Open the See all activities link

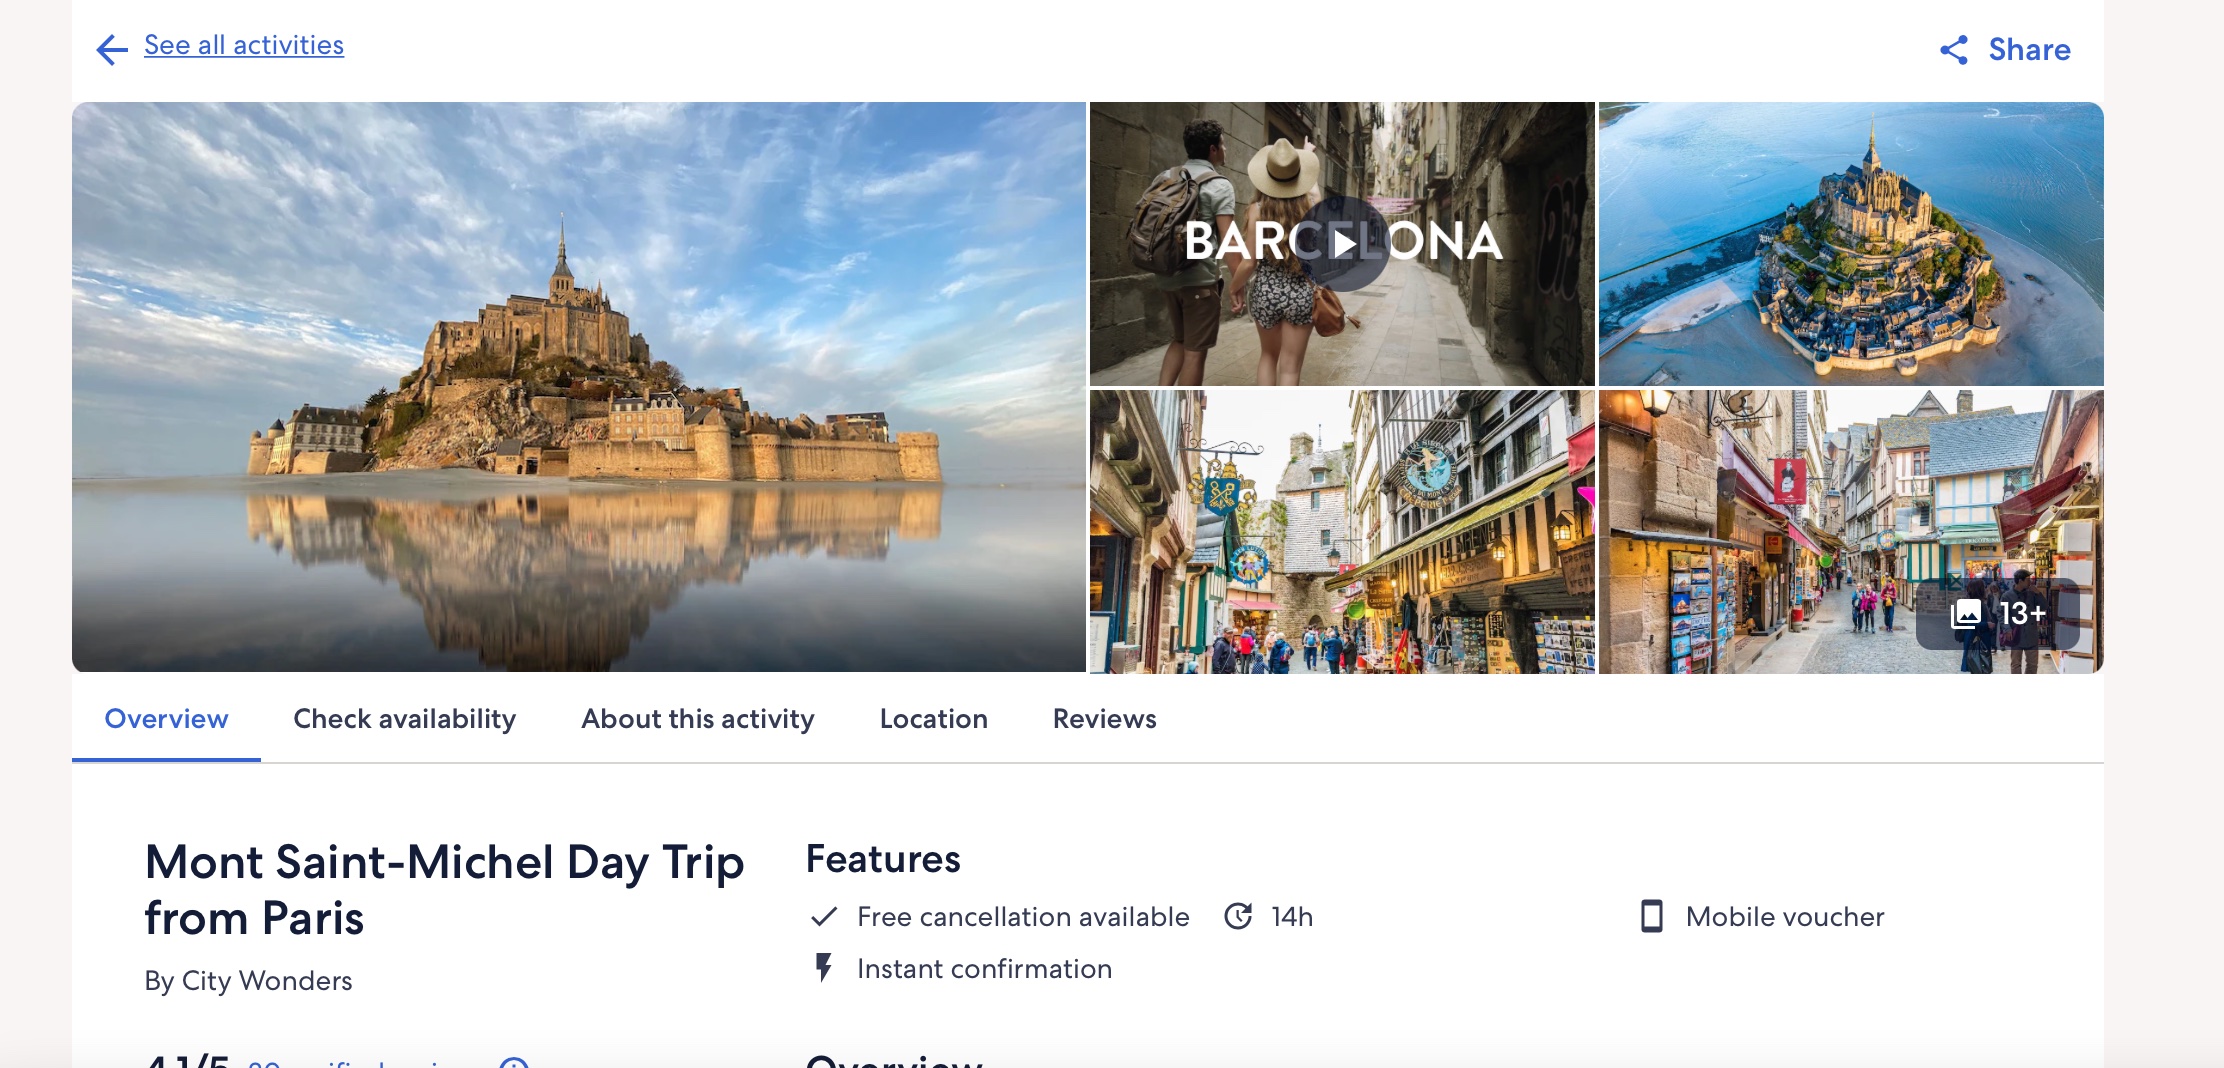point(243,45)
